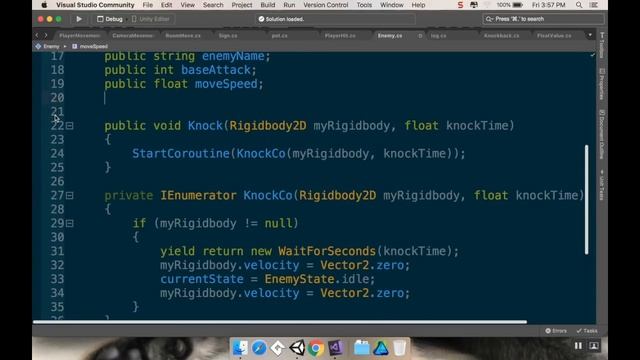
Task: Navigate back with the left tab arrow
Action: tap(37, 36)
